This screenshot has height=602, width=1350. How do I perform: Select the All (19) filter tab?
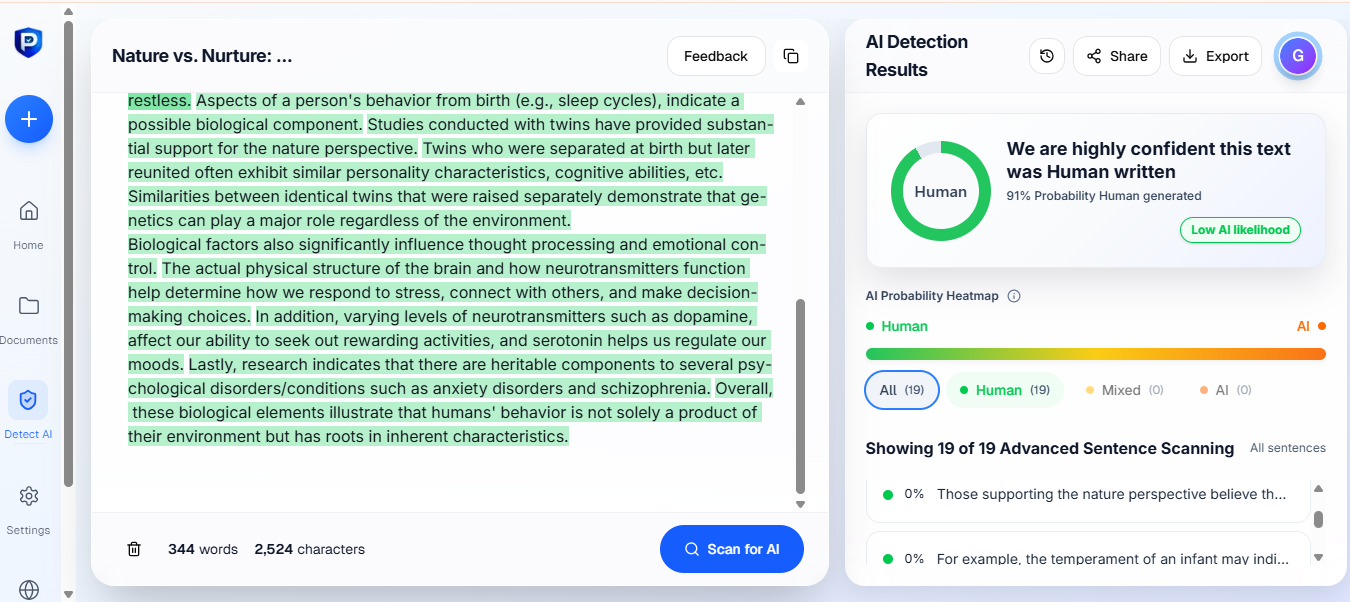tap(902, 390)
